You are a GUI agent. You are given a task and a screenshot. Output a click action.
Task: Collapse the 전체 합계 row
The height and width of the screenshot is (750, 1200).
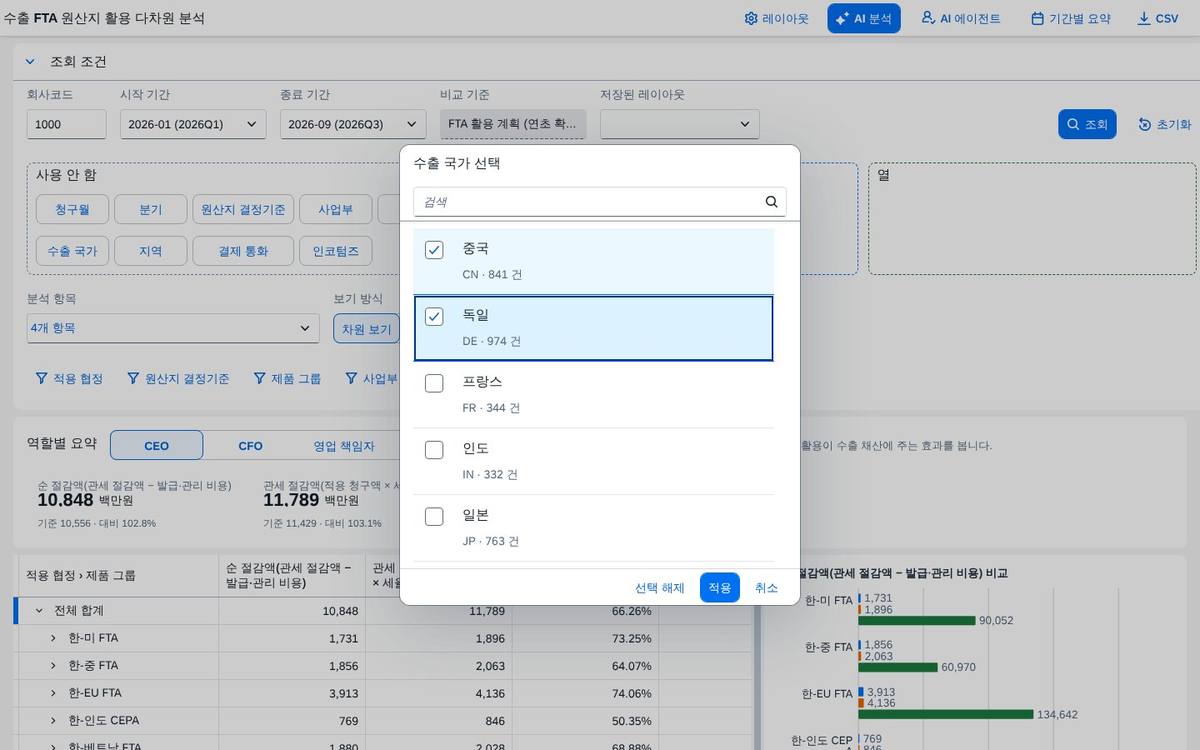(x=39, y=610)
